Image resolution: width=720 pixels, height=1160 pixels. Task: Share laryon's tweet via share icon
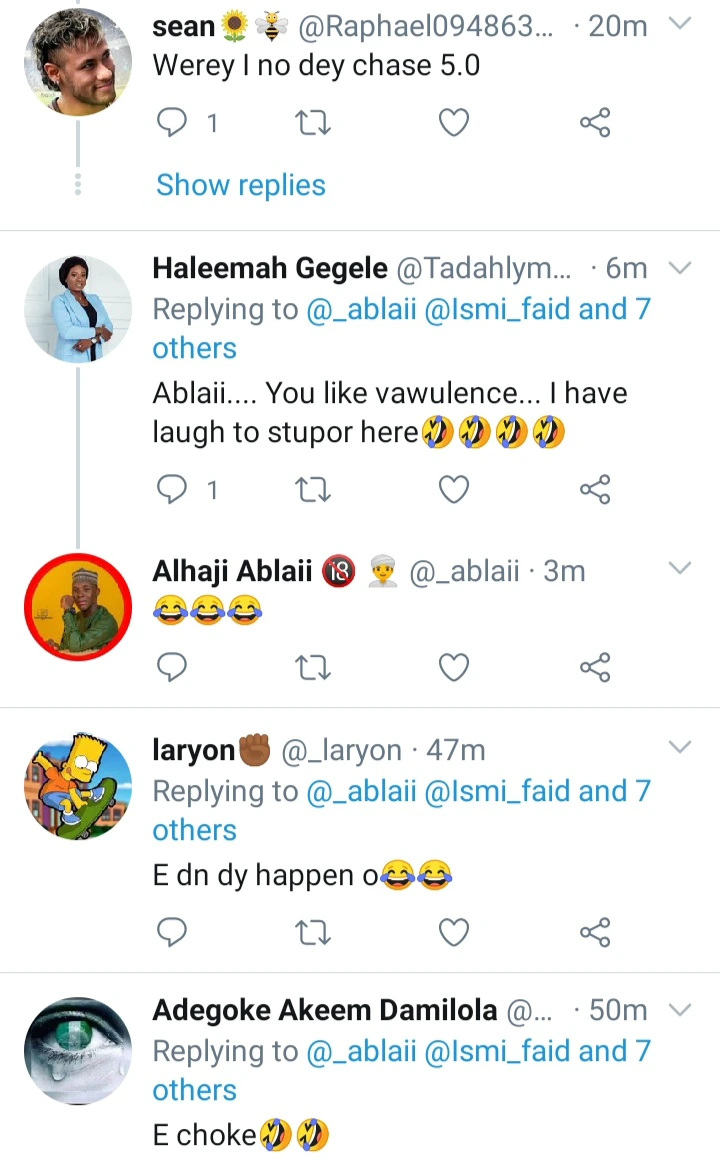click(x=595, y=933)
